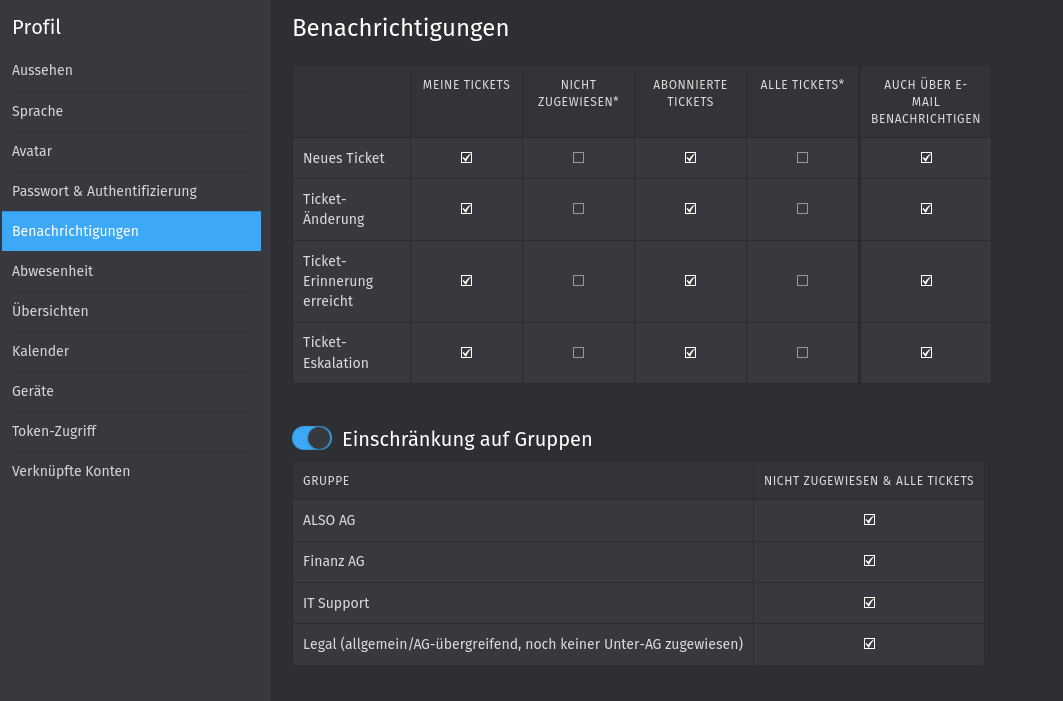This screenshot has height=701, width=1063.
Task: Uncheck Meine Tickets for Neues Ticket
Action: [466, 158]
